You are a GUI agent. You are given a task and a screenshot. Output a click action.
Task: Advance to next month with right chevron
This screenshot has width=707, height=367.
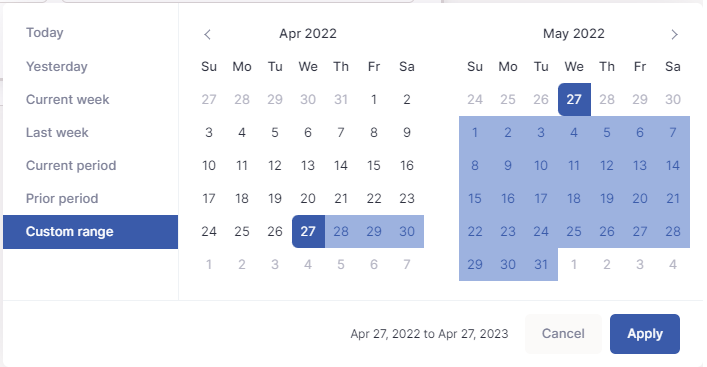(x=674, y=34)
